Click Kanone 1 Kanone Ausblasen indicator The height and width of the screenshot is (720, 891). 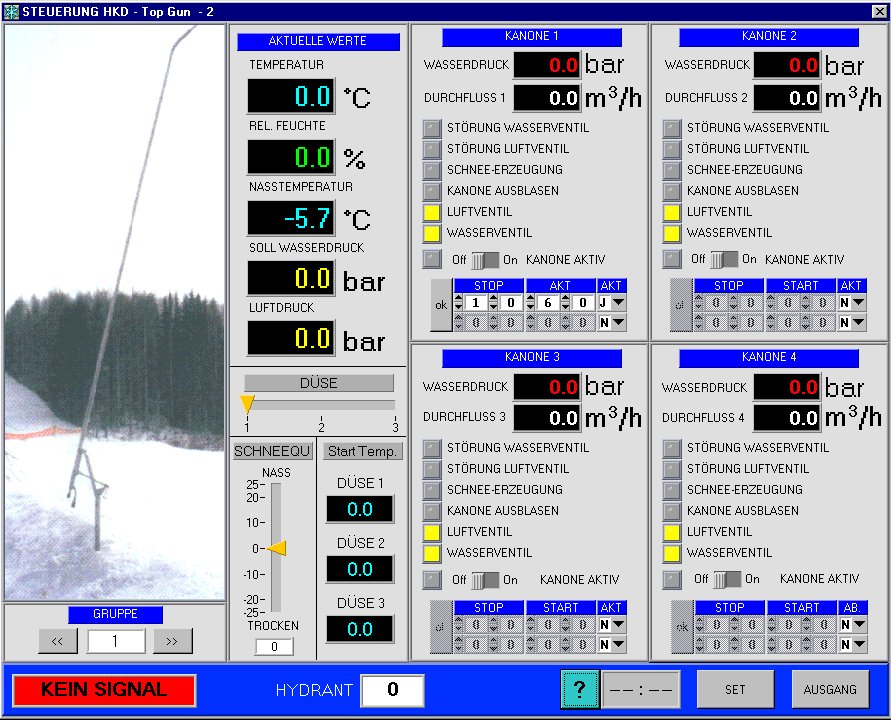click(432, 191)
